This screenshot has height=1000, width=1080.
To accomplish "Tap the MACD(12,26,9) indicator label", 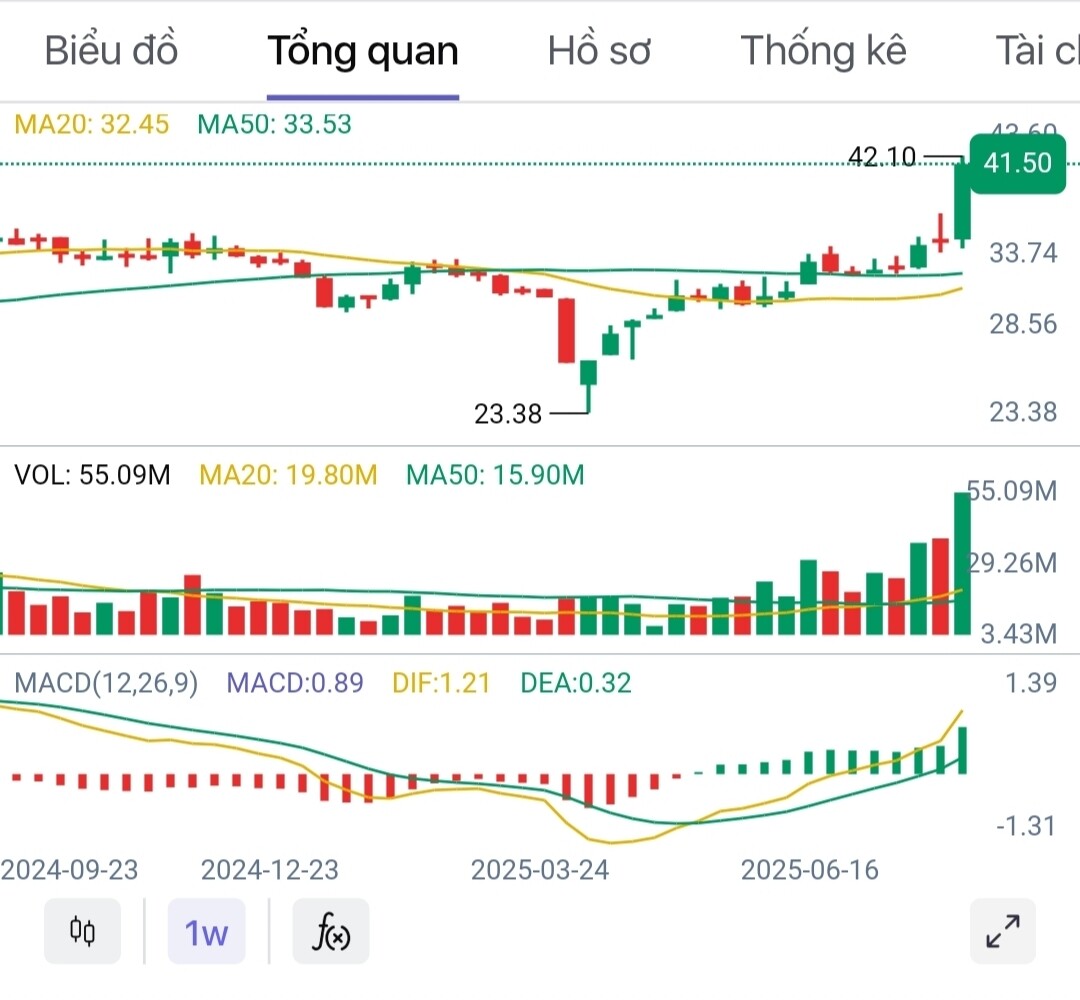I will point(106,683).
